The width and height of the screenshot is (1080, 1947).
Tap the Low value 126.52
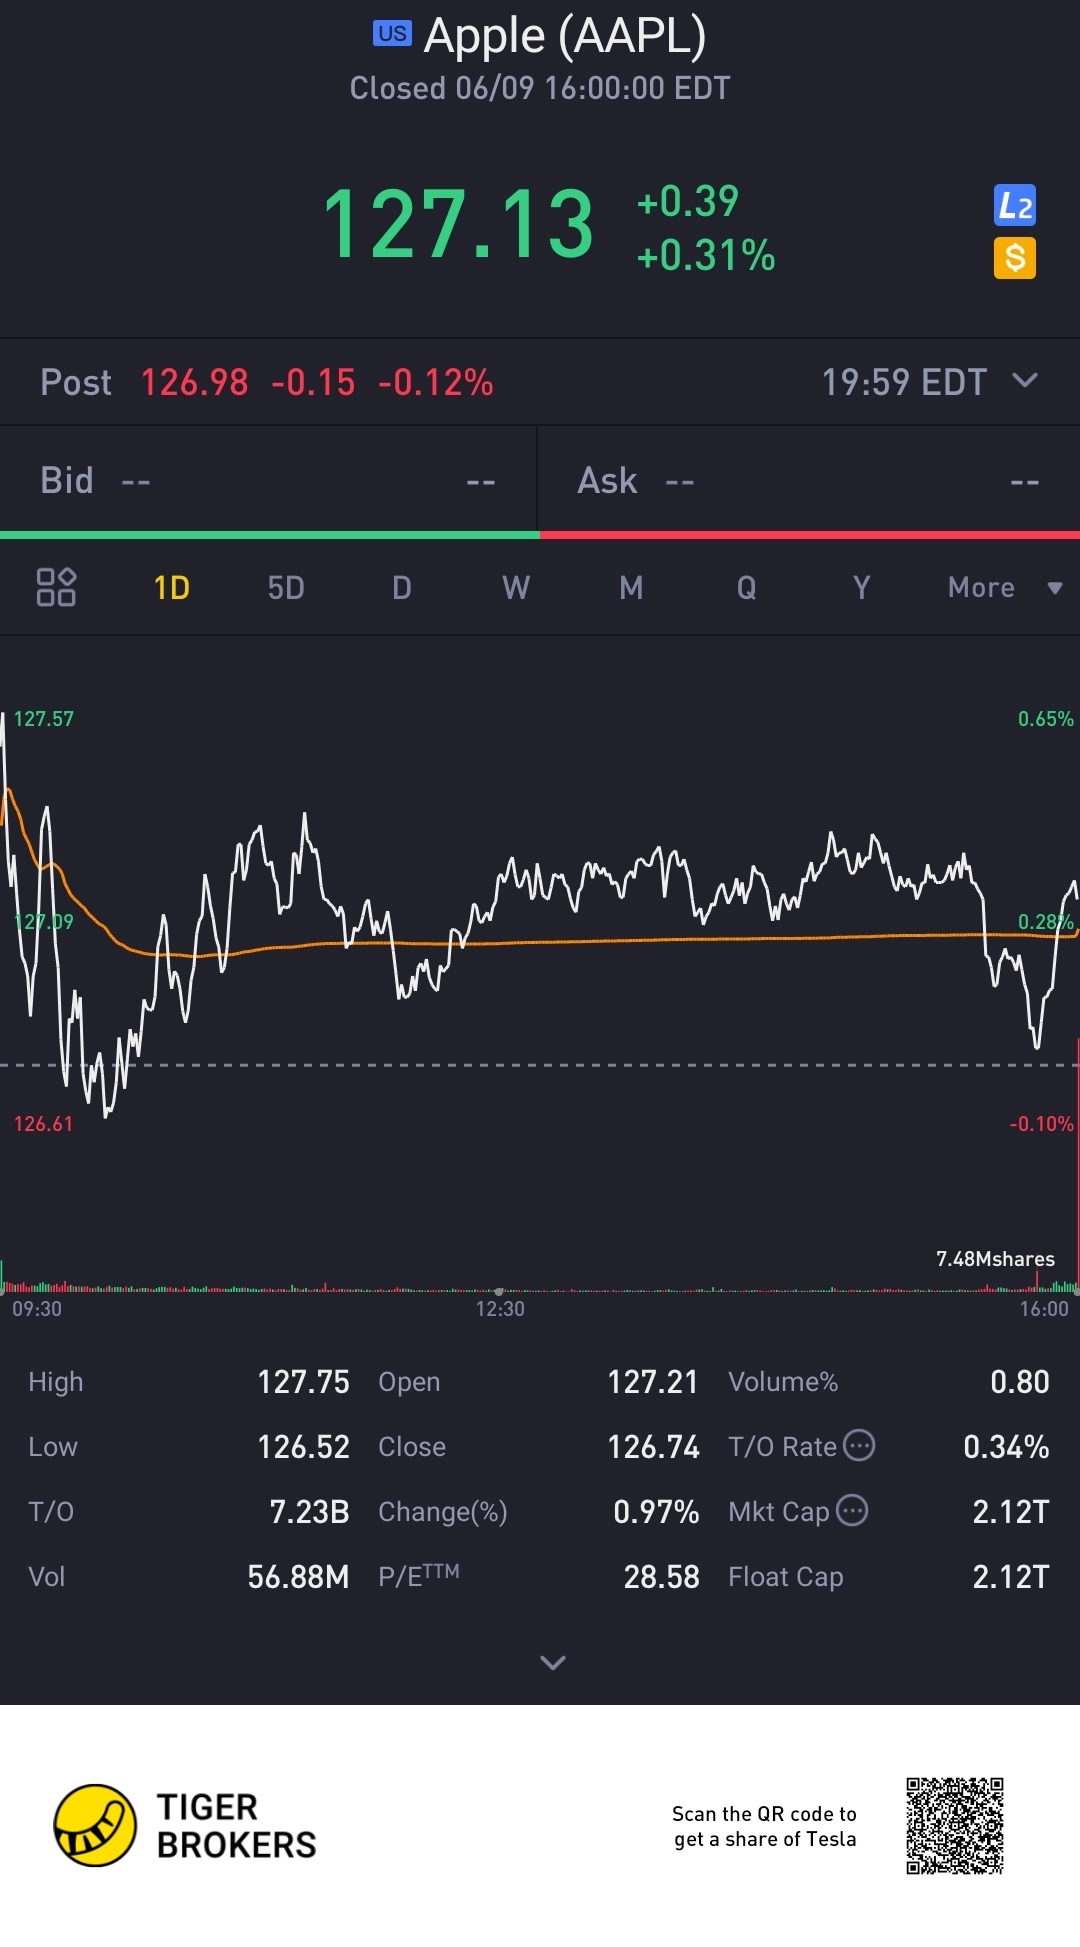[304, 1447]
